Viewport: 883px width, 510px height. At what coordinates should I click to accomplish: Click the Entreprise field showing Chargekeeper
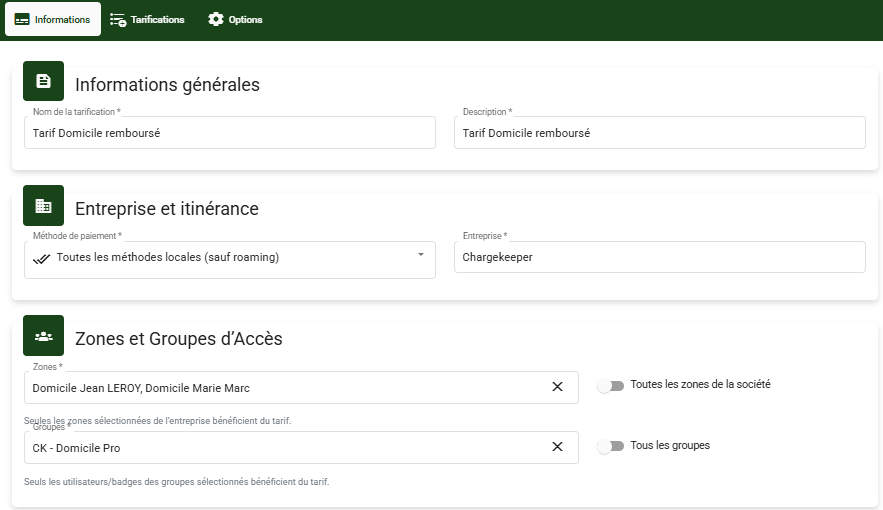(x=659, y=257)
